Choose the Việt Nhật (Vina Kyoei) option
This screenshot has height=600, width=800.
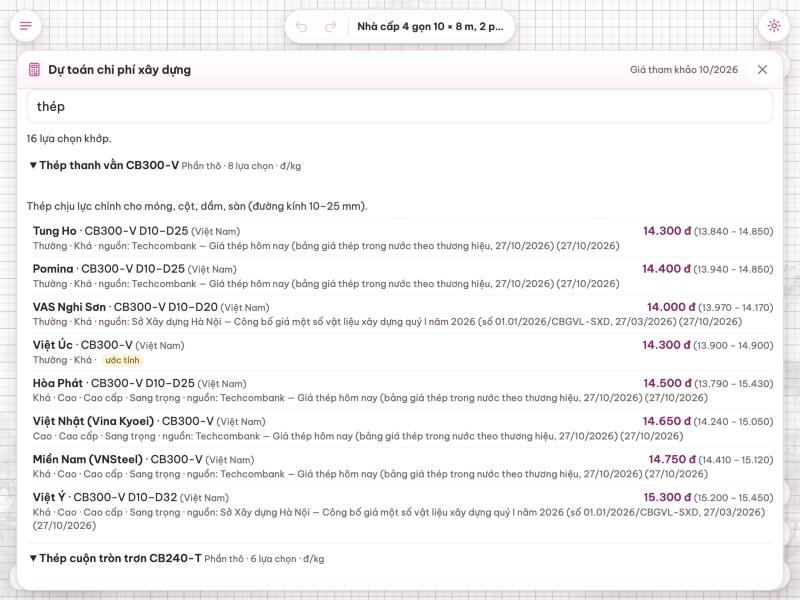(x=403, y=429)
